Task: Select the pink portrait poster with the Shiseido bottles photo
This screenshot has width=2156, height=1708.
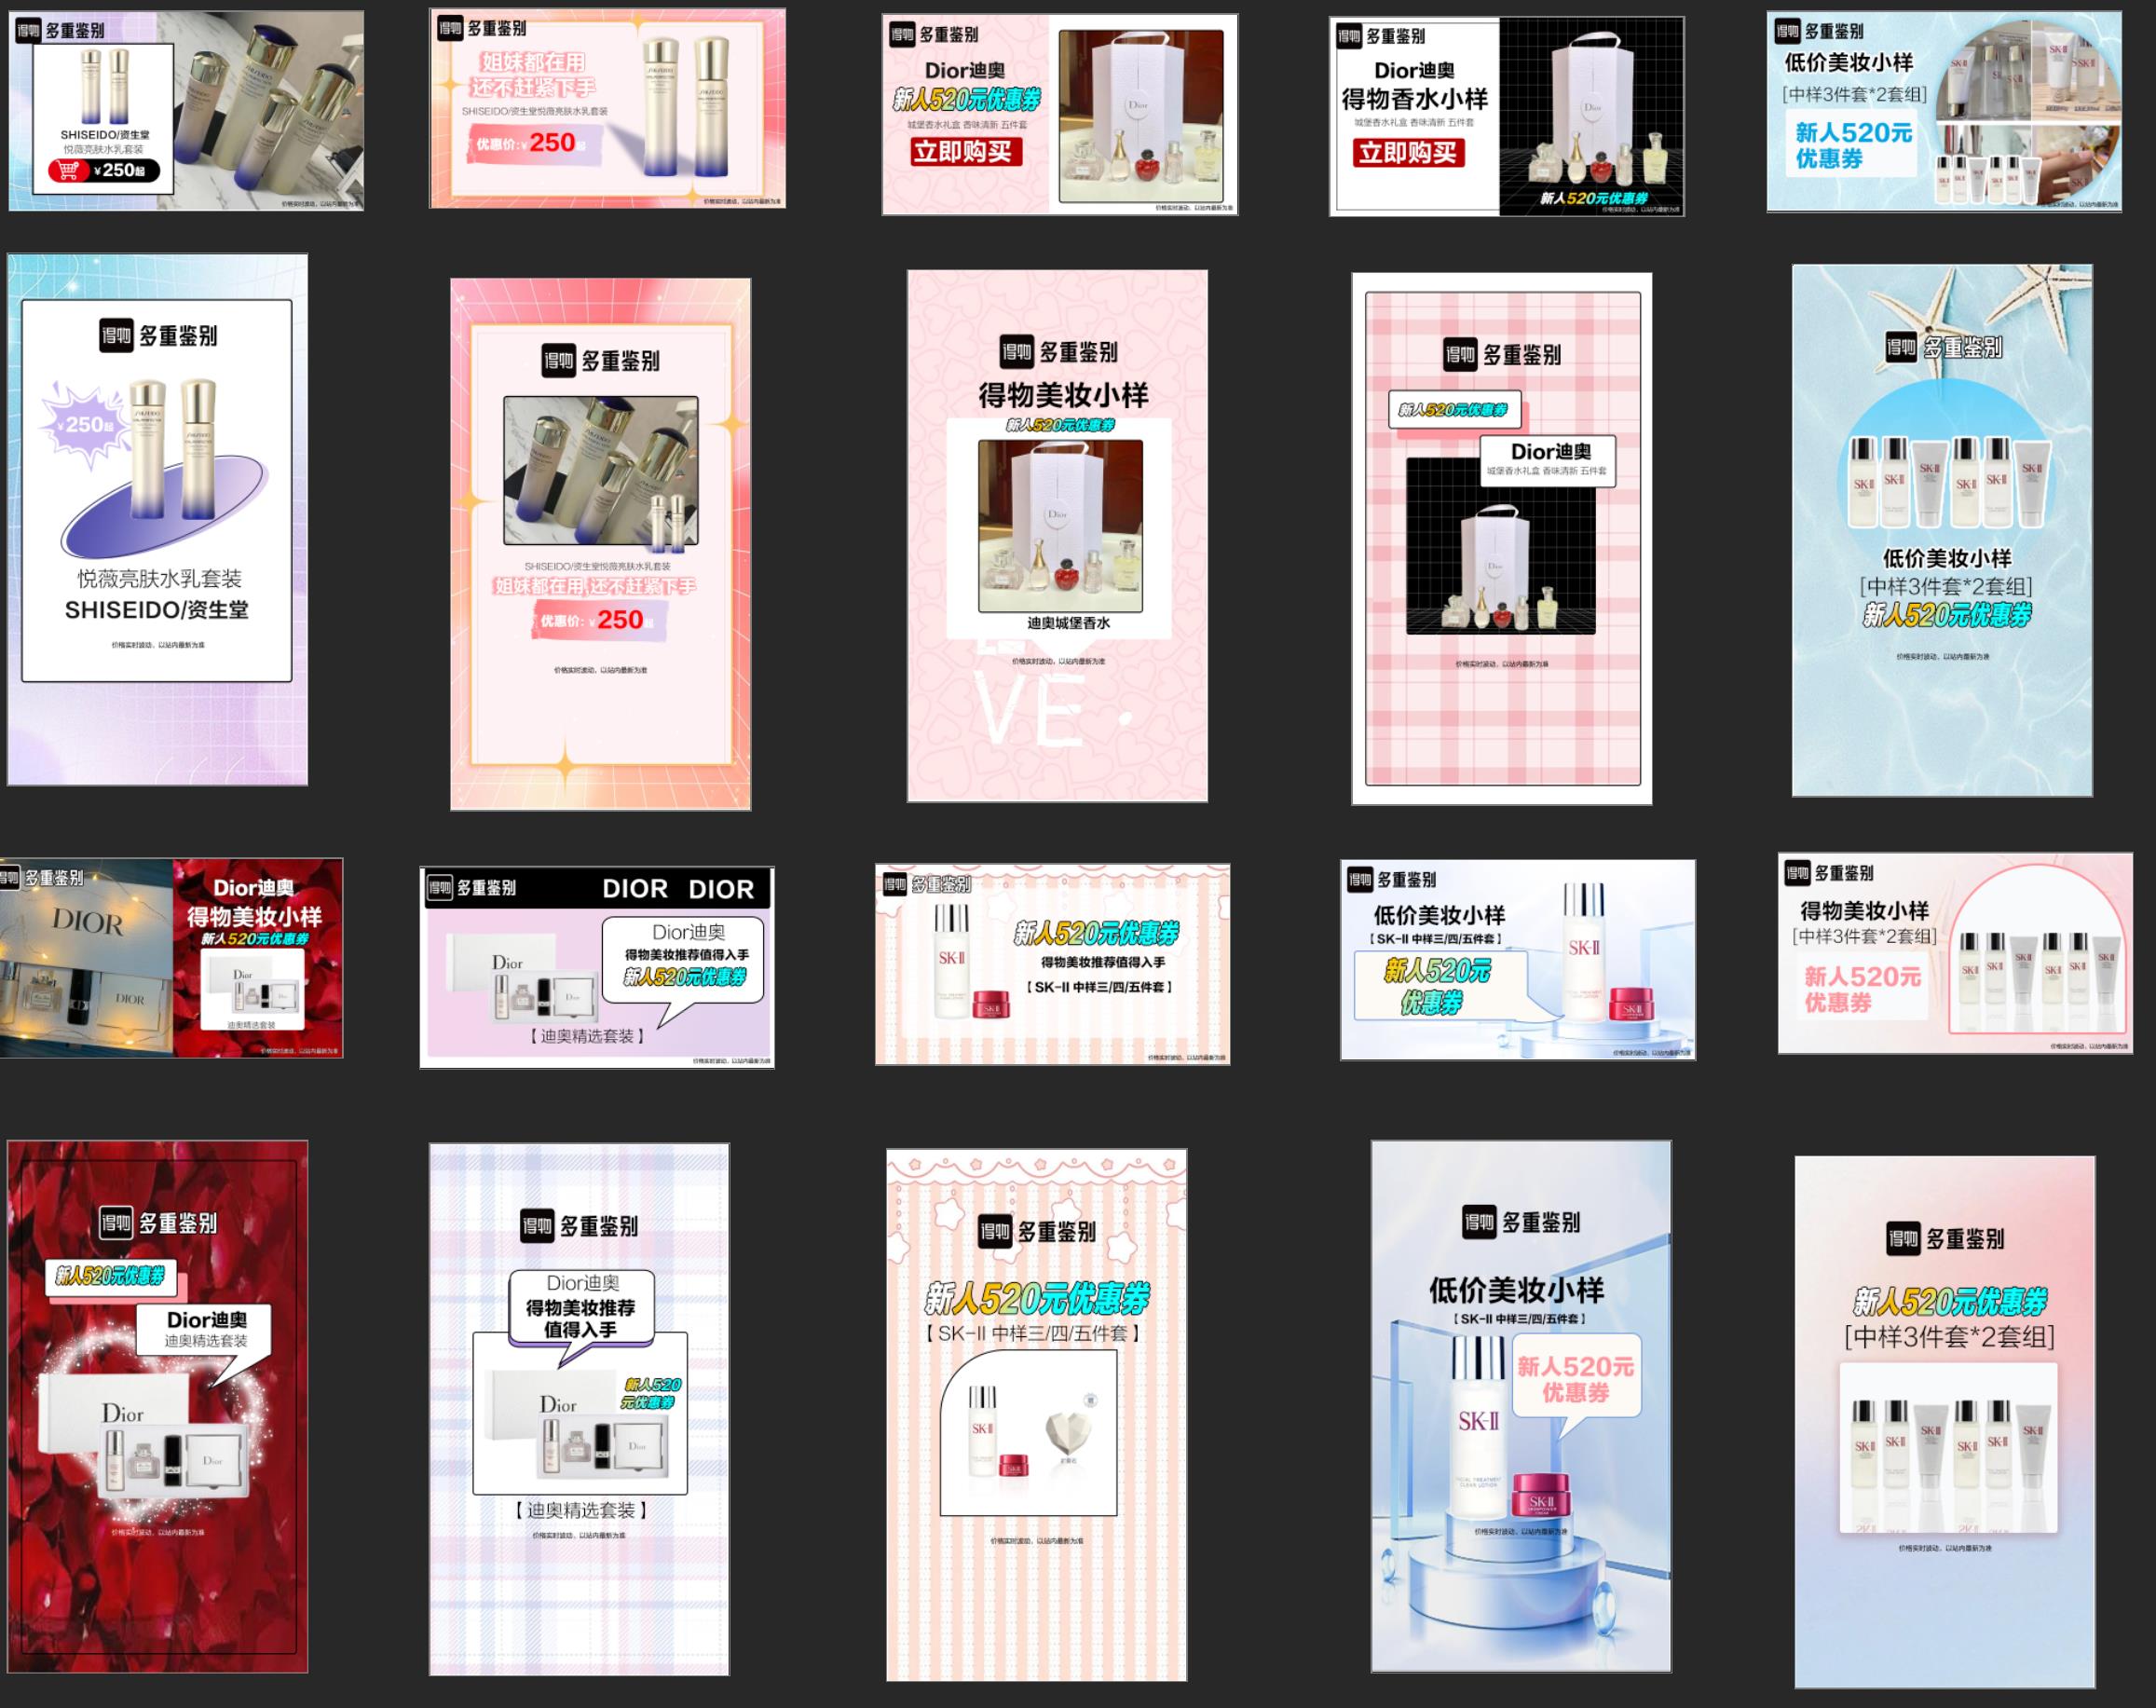Action: click(x=600, y=544)
